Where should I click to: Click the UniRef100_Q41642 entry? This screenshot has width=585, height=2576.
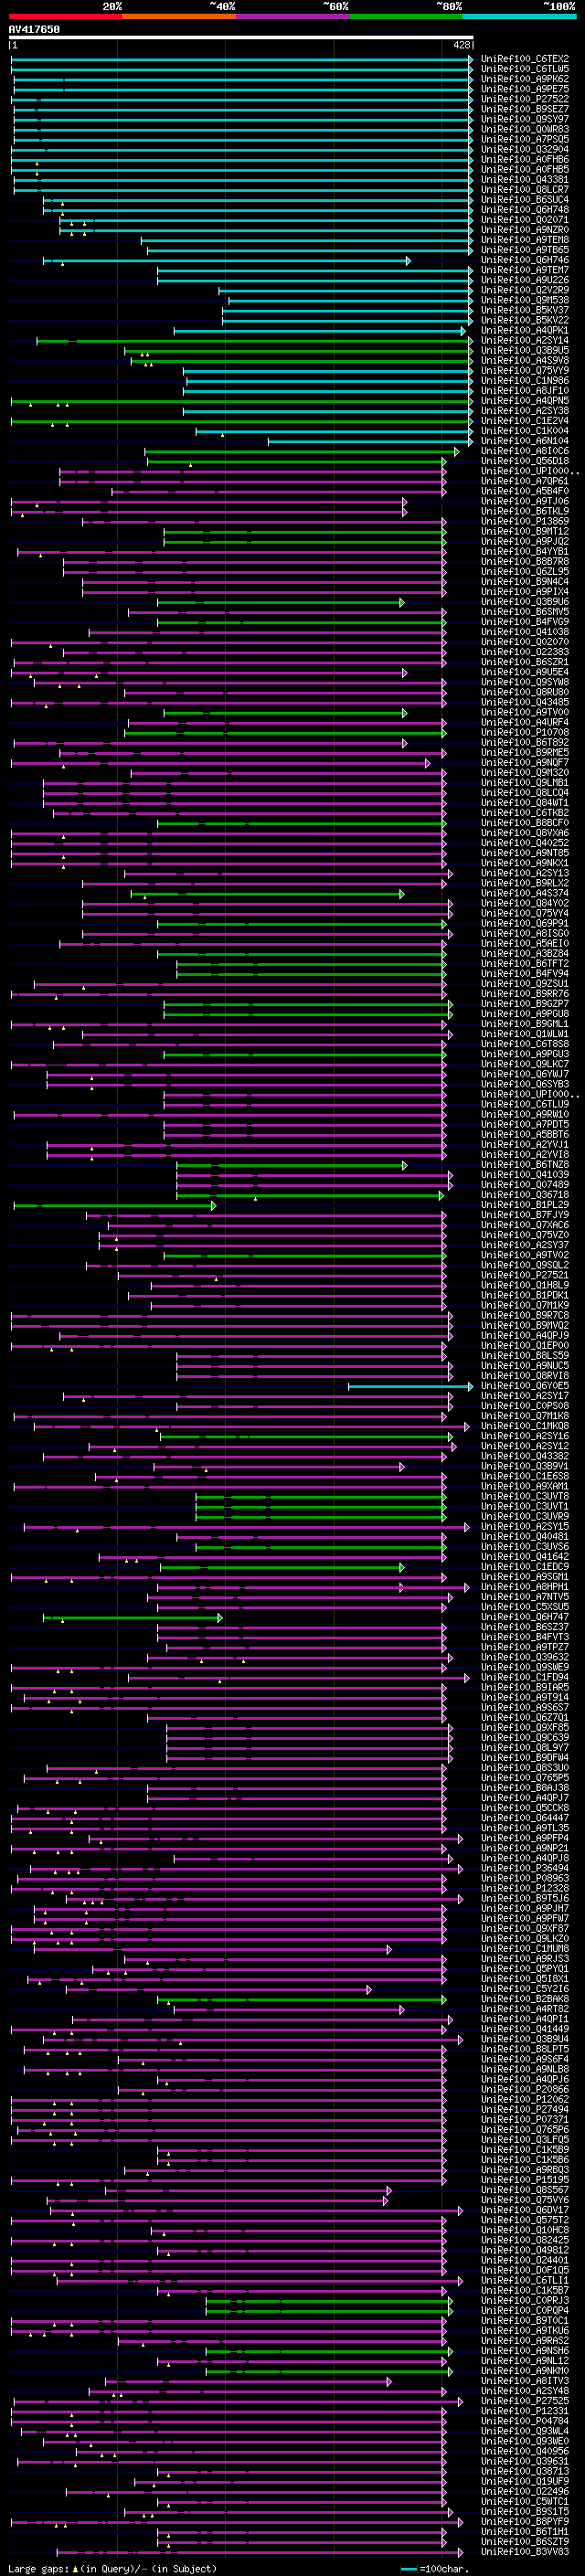click(x=525, y=1557)
